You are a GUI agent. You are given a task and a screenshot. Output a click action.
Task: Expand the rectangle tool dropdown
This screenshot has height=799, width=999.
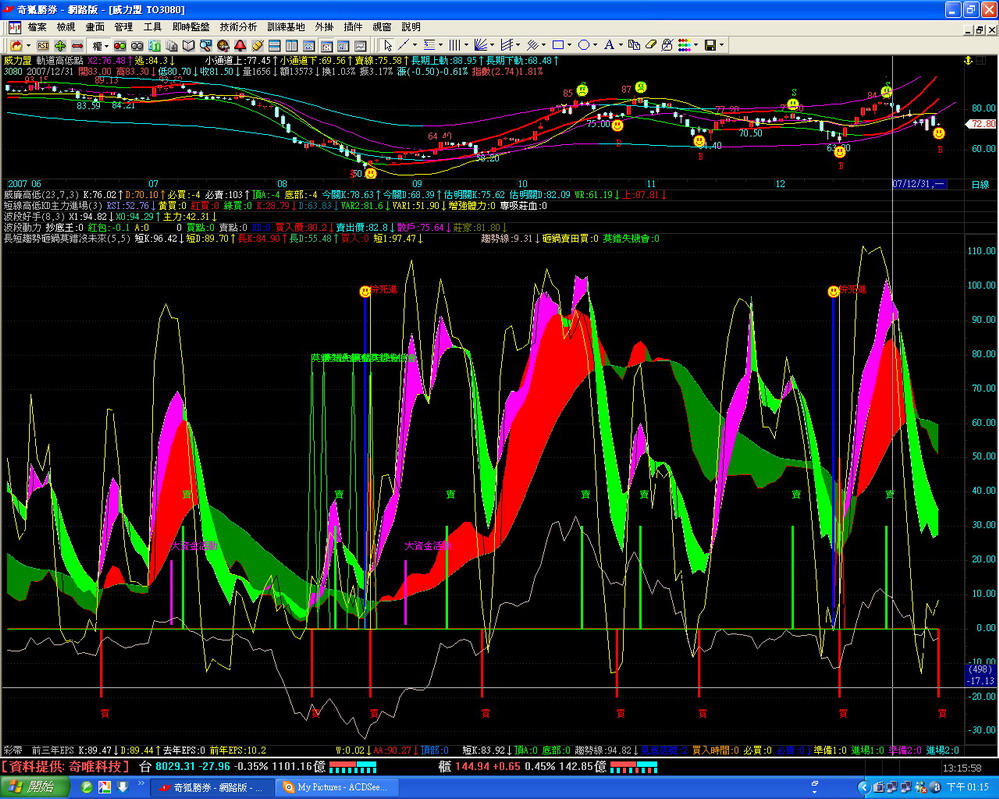(x=569, y=45)
